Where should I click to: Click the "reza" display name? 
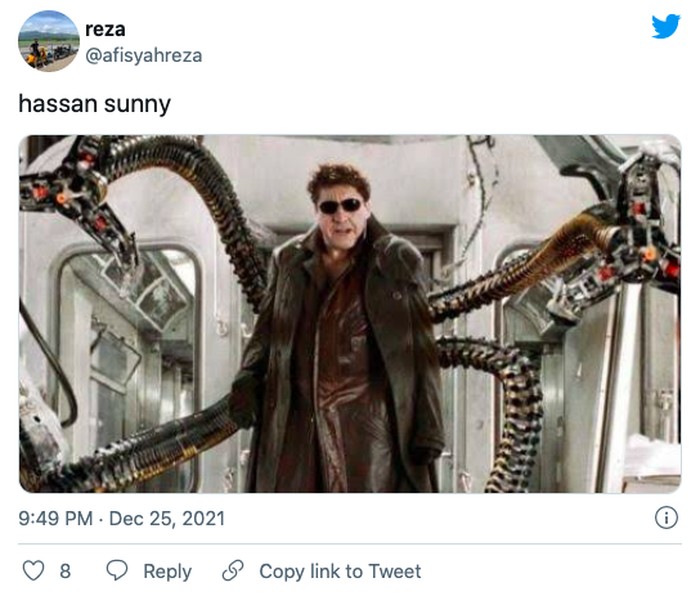click(x=106, y=29)
